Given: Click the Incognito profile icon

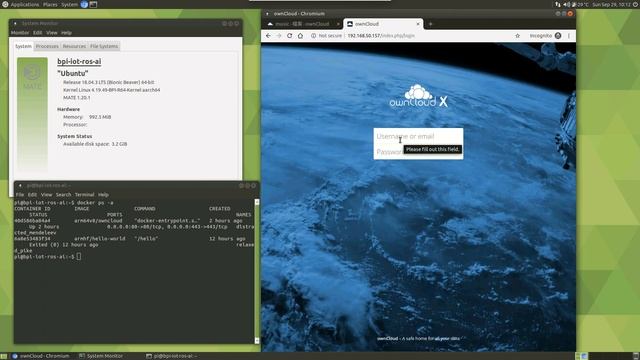Looking at the screenshot, I should point(558,36).
